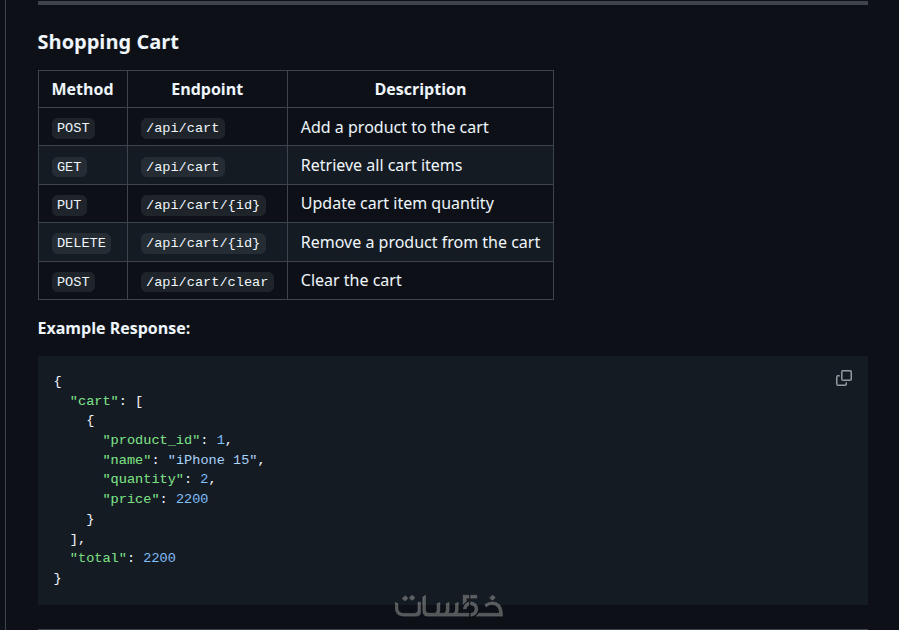Click "Remove a product from the cart" text
Screen dimensions: 899x630
tap(420, 242)
